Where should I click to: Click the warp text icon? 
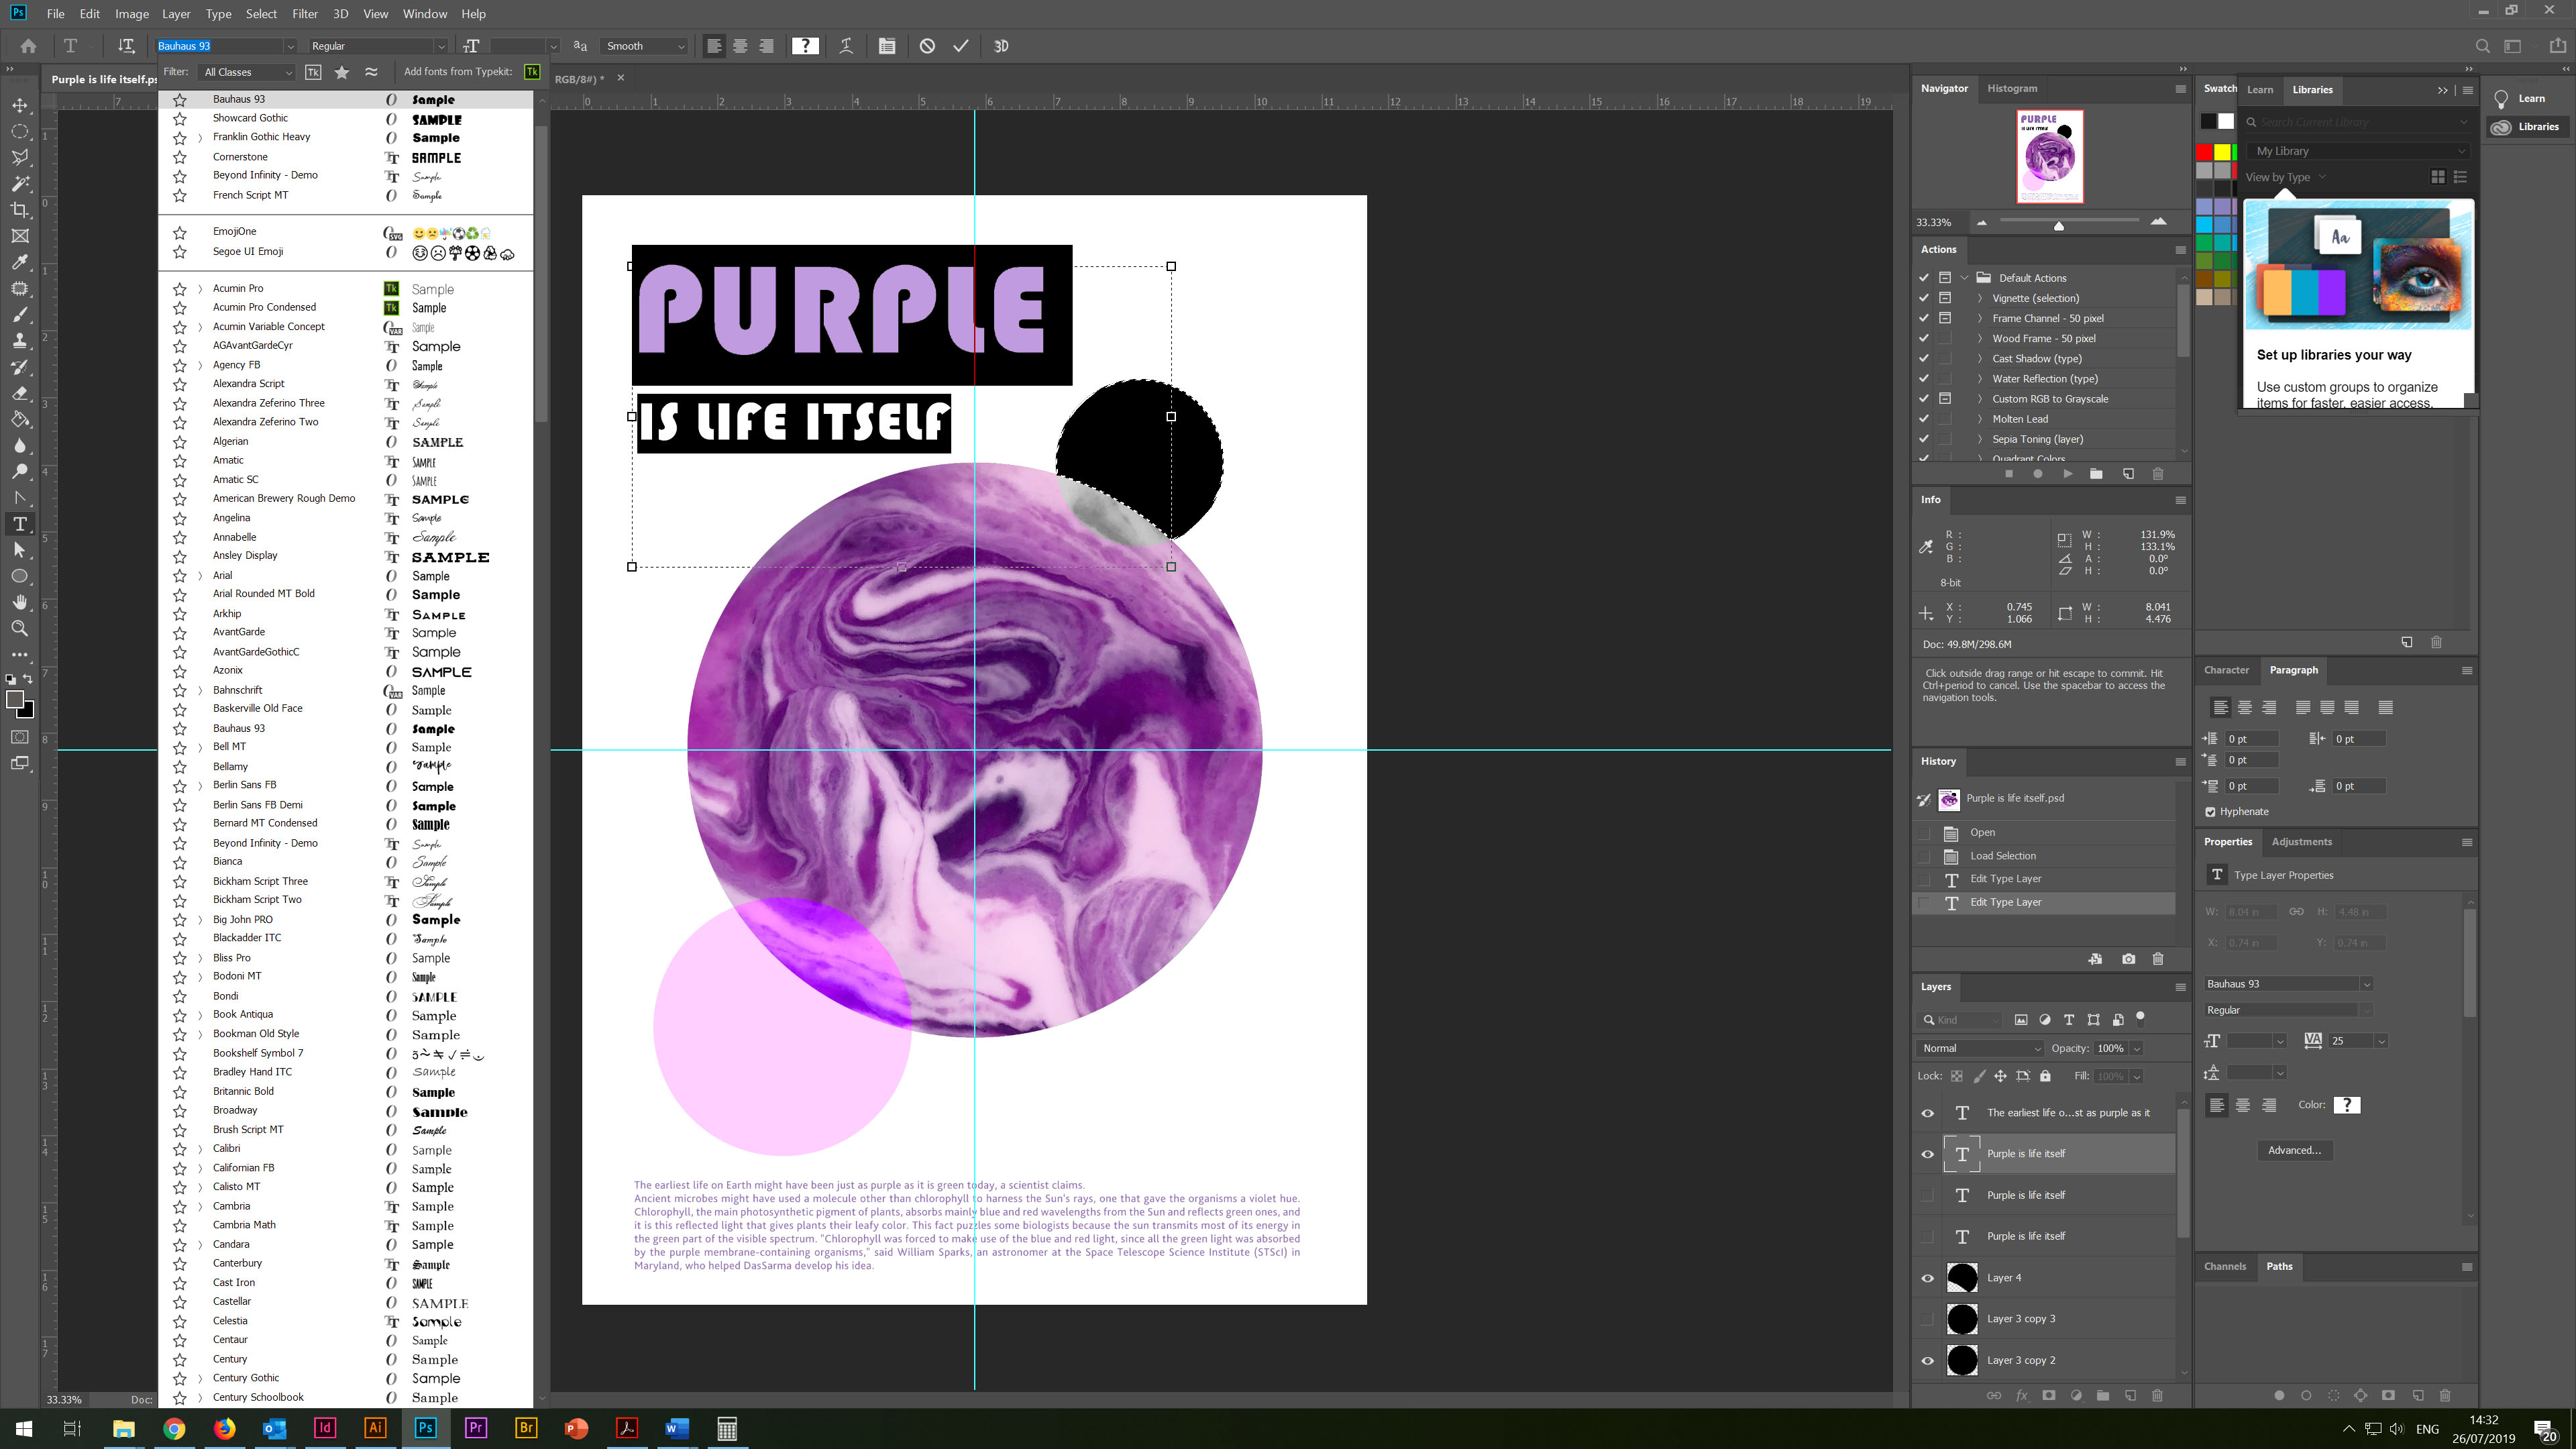coord(846,46)
